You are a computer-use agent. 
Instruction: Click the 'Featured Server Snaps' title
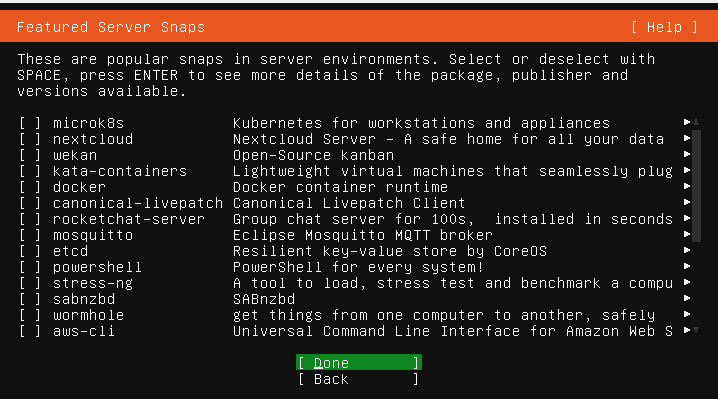point(111,27)
